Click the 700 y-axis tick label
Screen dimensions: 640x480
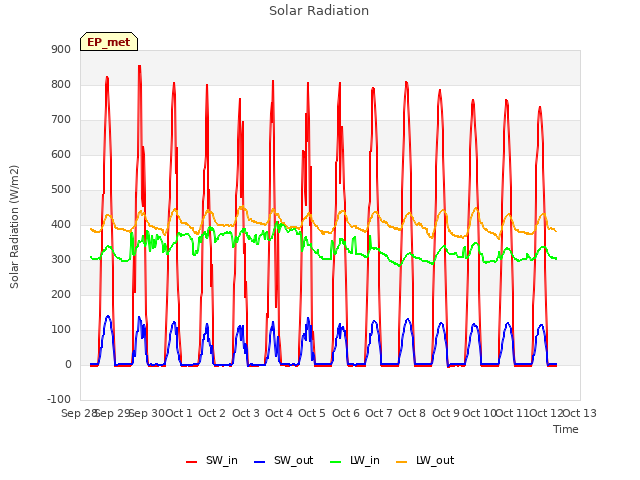click(61, 120)
